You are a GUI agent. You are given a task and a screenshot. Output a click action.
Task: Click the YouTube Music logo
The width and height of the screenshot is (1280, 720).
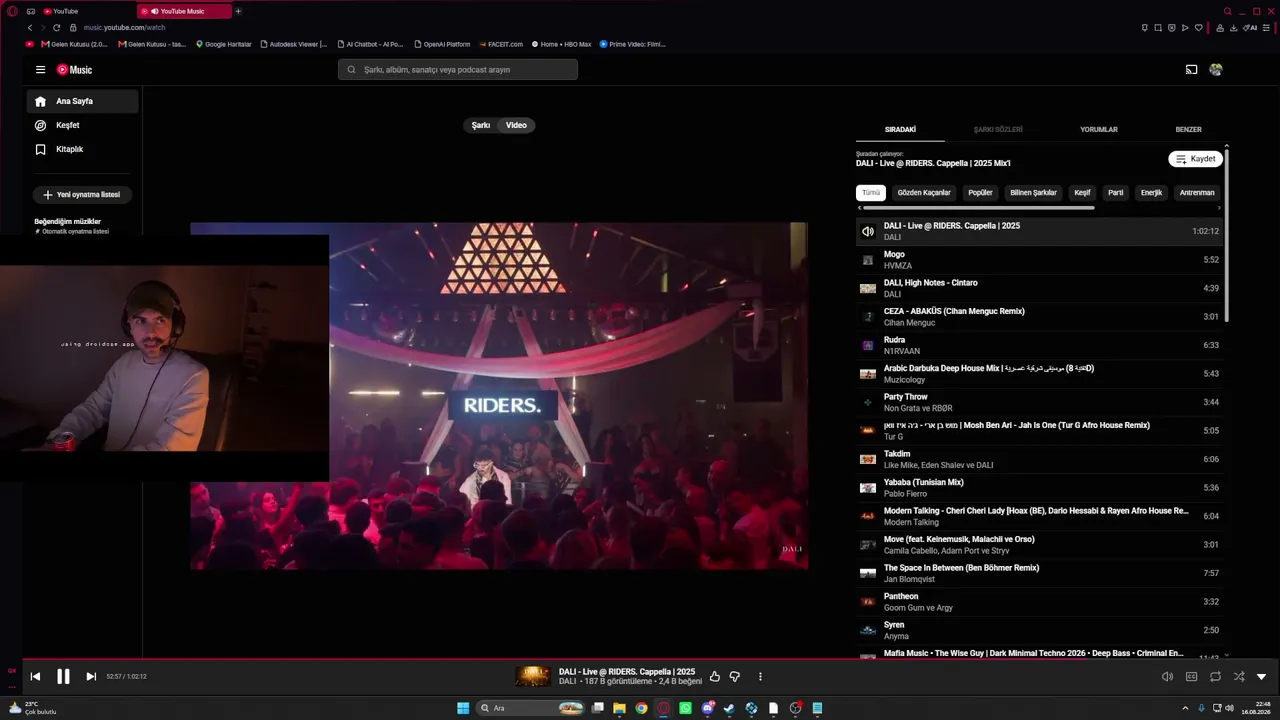(74, 70)
